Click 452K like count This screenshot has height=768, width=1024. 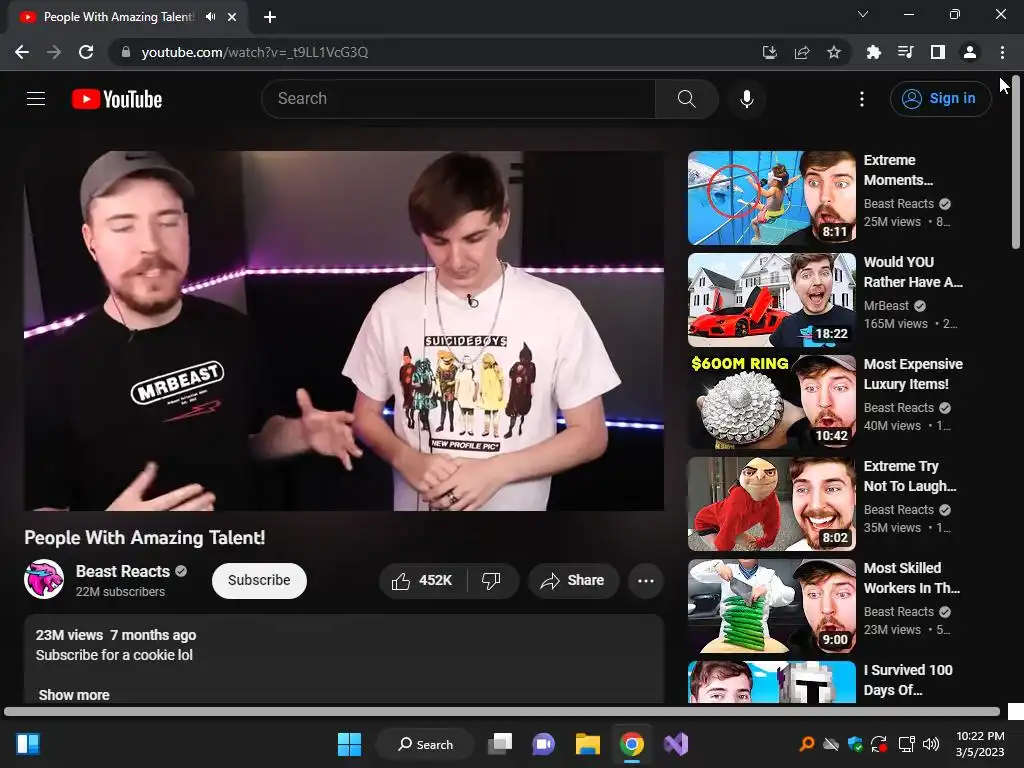pyautogui.click(x=436, y=581)
